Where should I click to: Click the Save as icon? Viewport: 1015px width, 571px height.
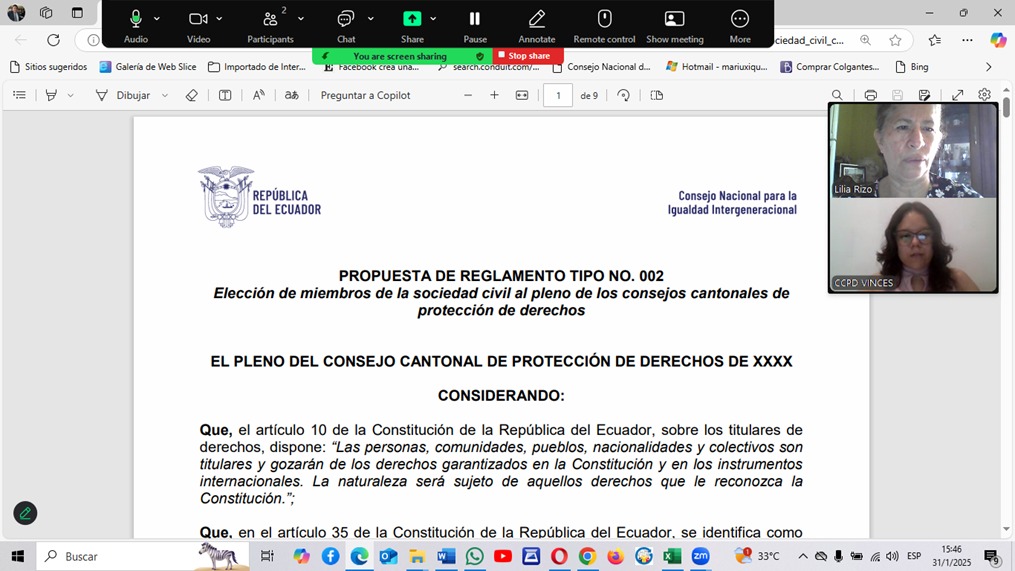pyautogui.click(x=924, y=95)
